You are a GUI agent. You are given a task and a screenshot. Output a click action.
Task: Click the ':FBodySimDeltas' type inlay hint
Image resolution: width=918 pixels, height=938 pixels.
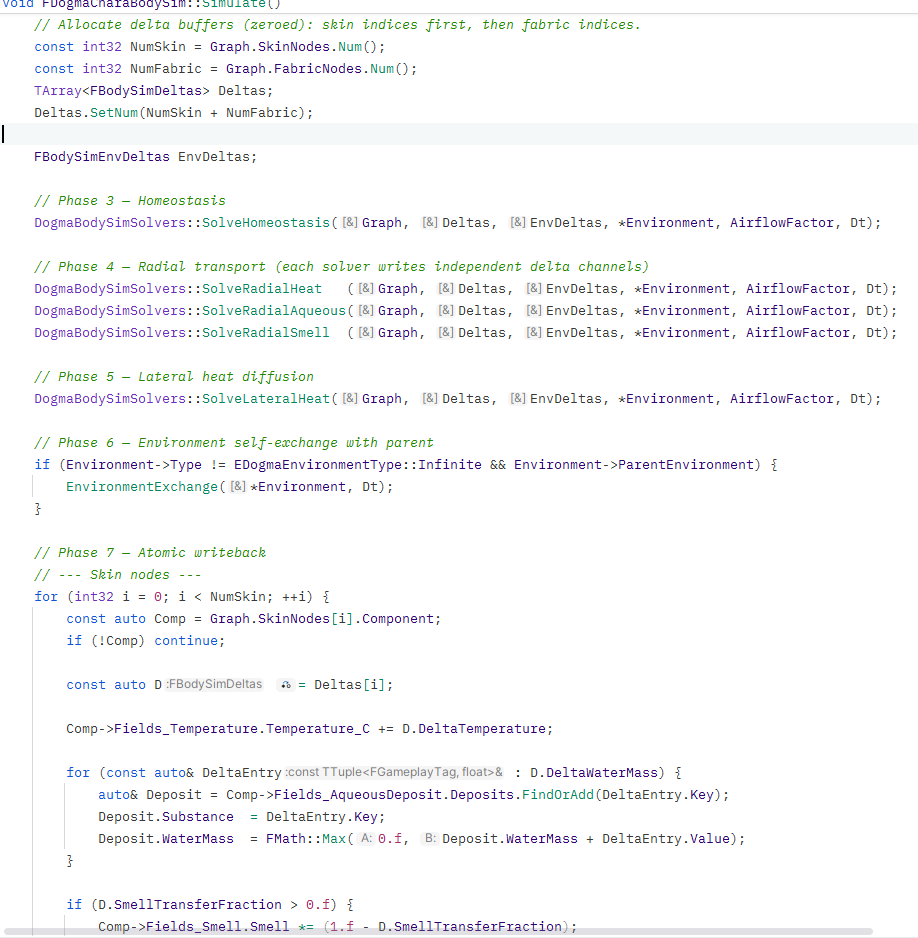click(x=214, y=684)
